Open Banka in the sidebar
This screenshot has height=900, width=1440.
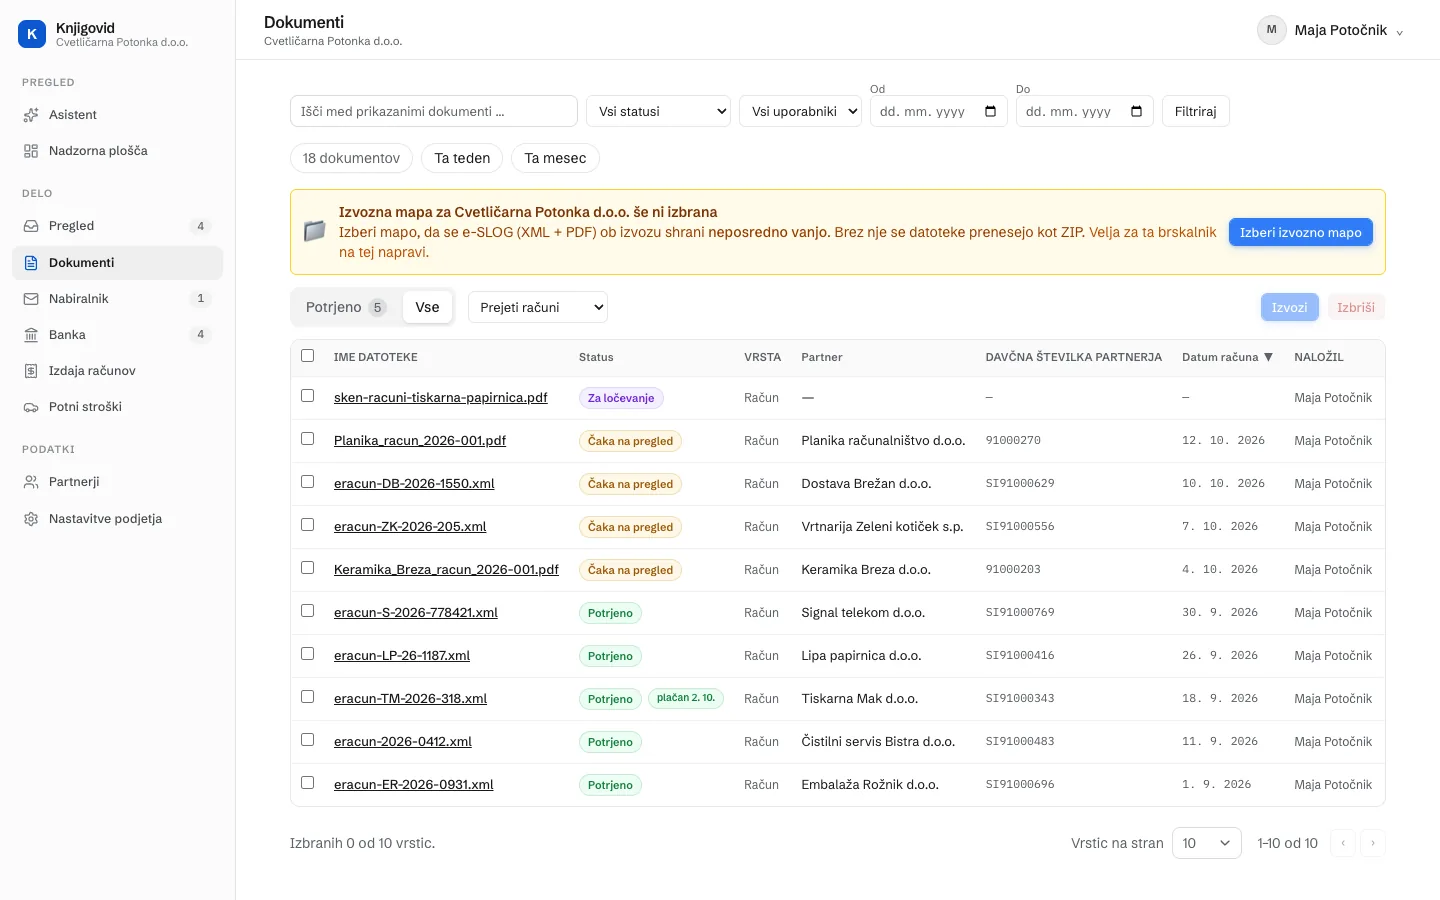click(117, 335)
